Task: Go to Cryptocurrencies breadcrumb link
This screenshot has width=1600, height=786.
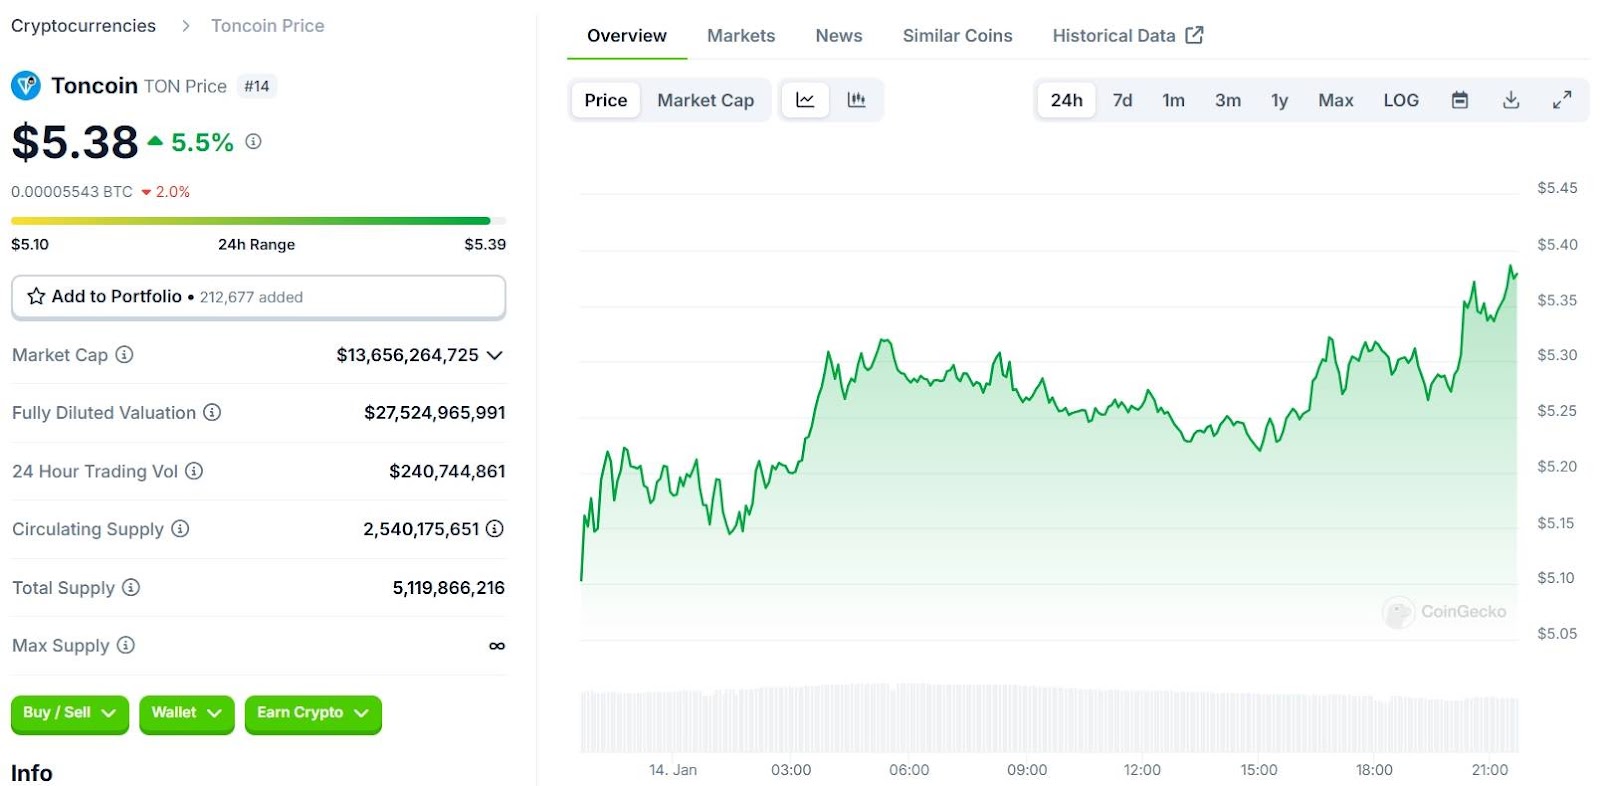Action: [x=84, y=26]
